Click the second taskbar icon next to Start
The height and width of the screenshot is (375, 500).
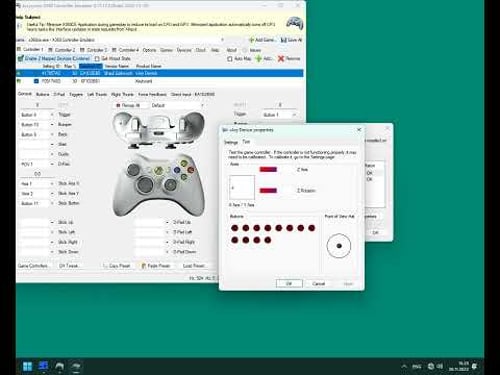pyautogui.click(x=43, y=366)
